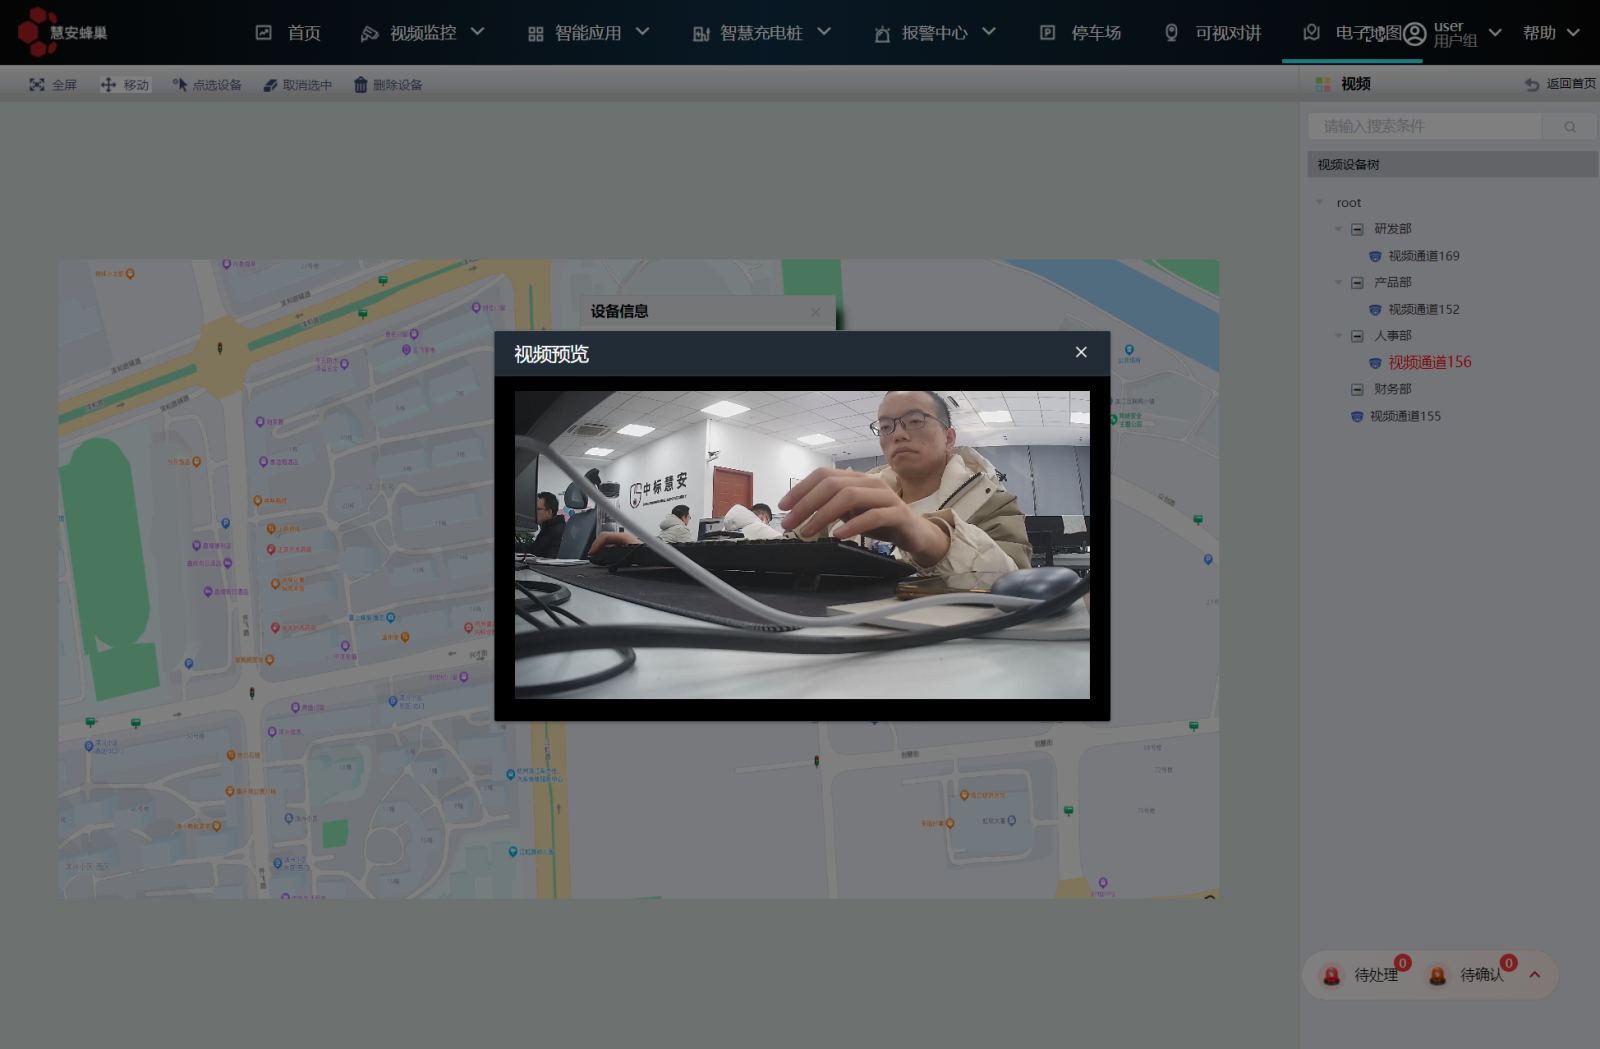Click the 全屏 fullscreen icon
Image resolution: width=1600 pixels, height=1049 pixels.
coord(37,85)
